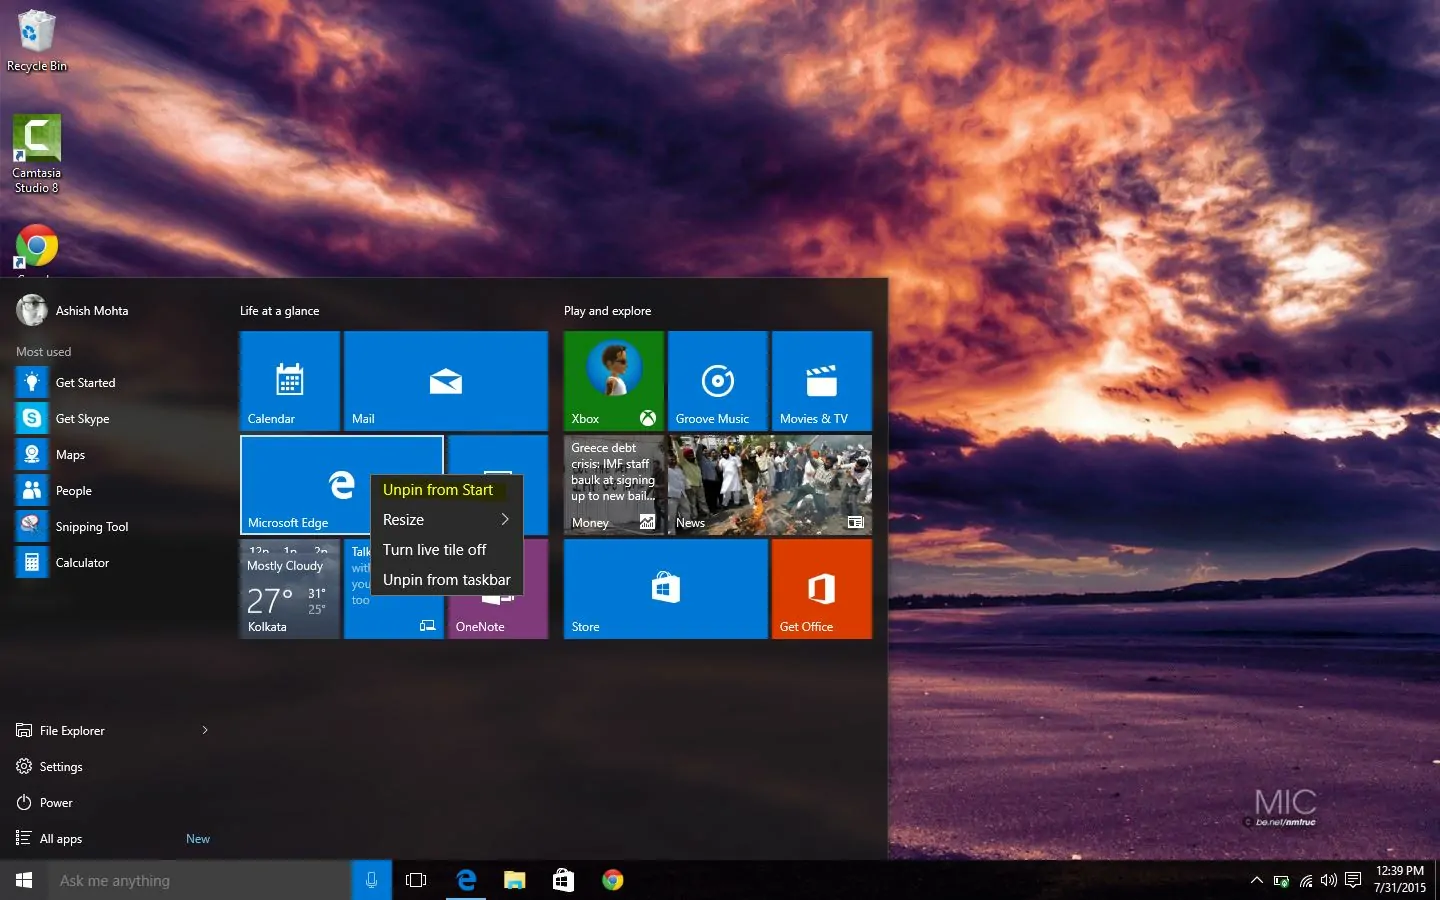Launch Snipping Tool from Most used

(115, 527)
